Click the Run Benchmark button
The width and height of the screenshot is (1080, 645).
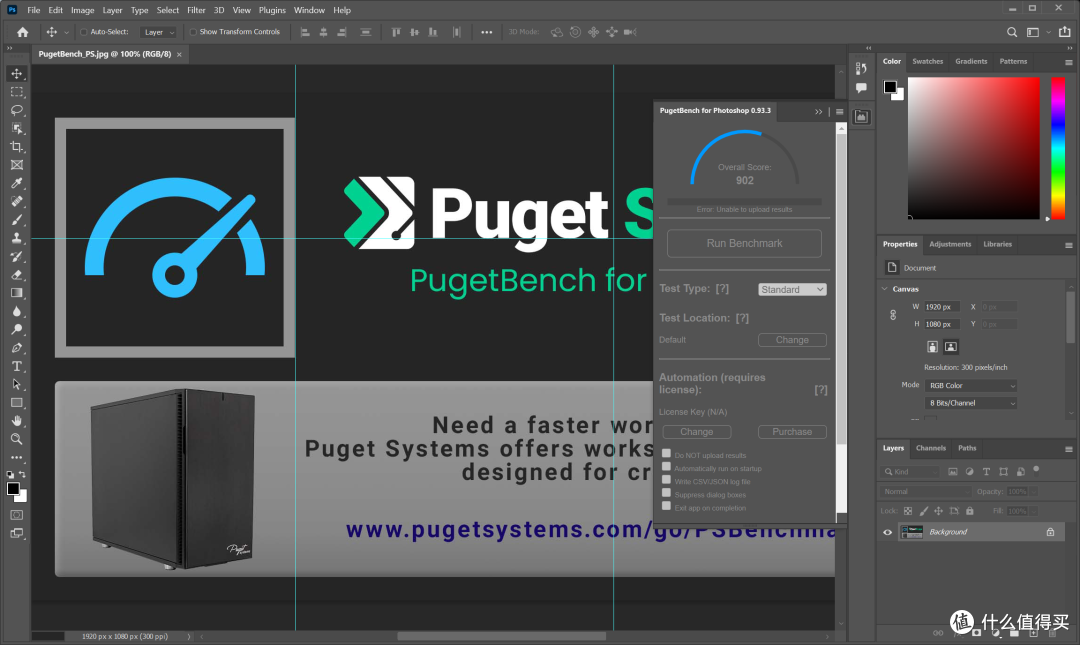tap(744, 243)
